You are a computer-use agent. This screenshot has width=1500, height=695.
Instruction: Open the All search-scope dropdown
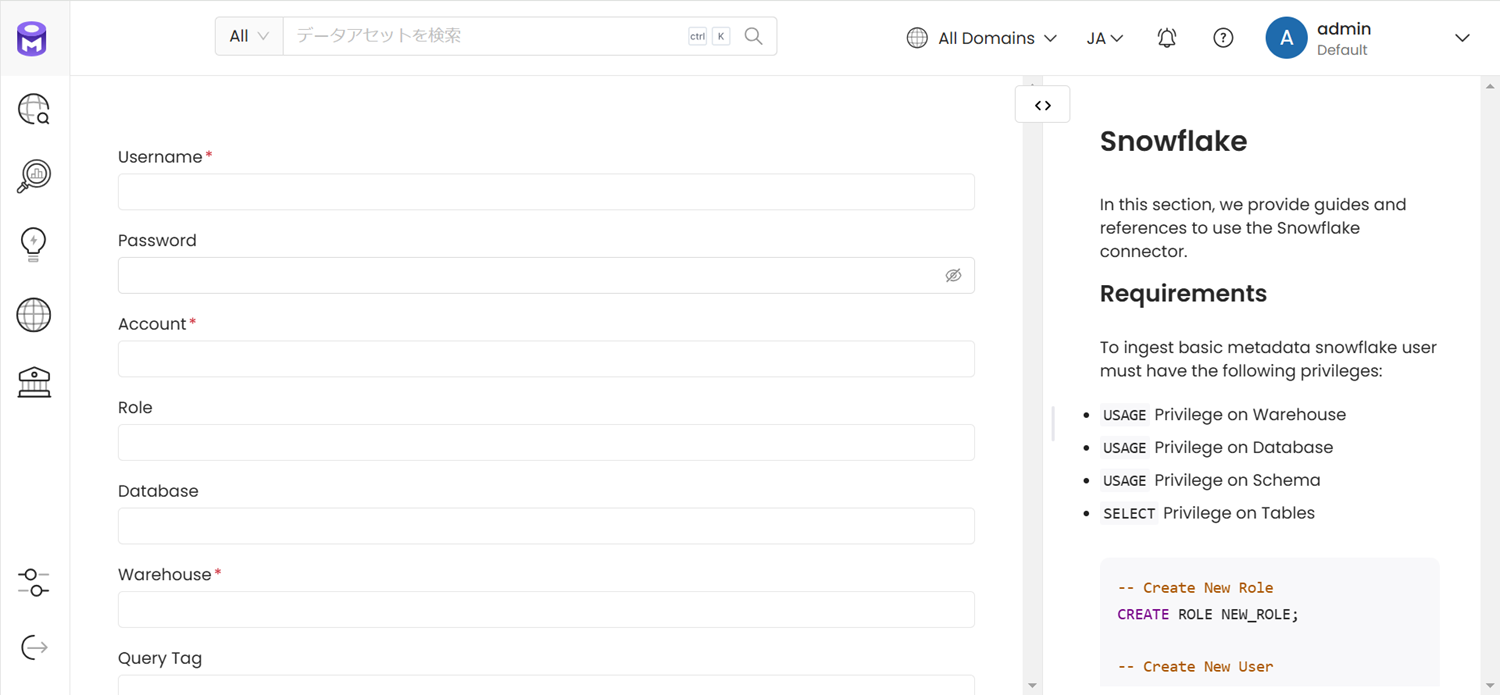249,36
